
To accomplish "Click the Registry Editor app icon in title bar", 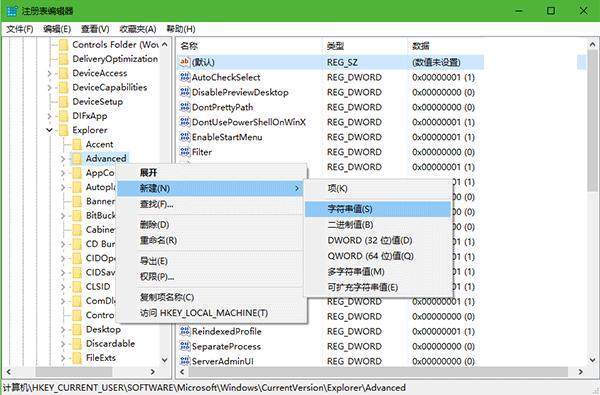I will coord(11,11).
